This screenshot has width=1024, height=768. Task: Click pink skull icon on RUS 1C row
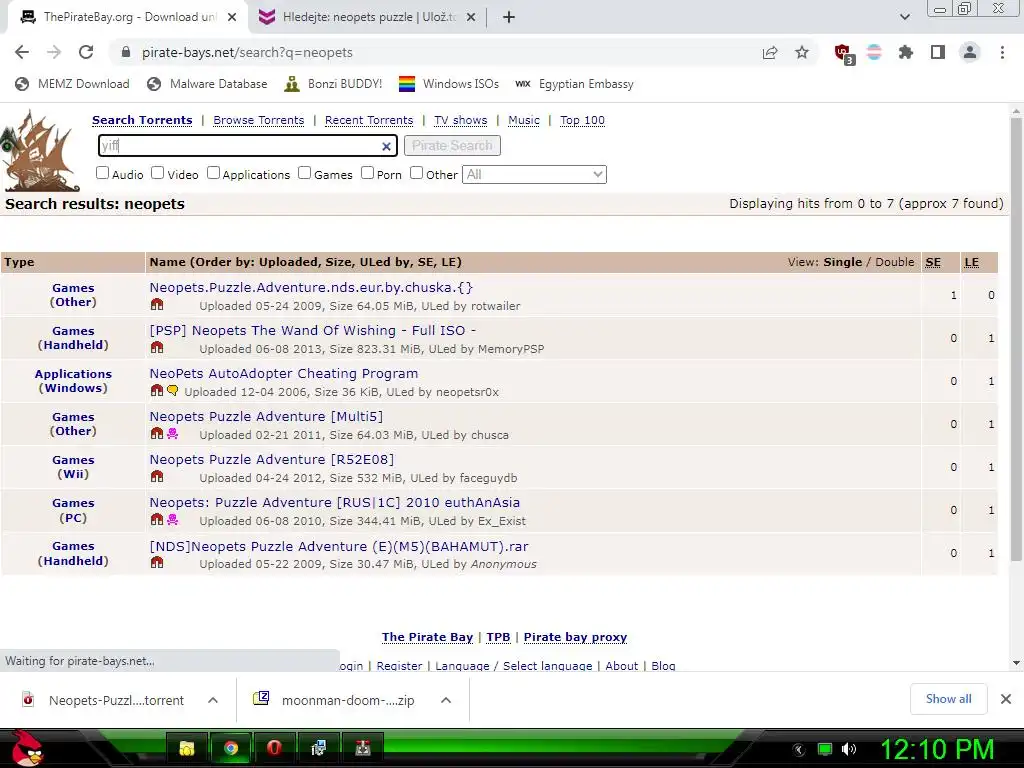[x=172, y=520]
